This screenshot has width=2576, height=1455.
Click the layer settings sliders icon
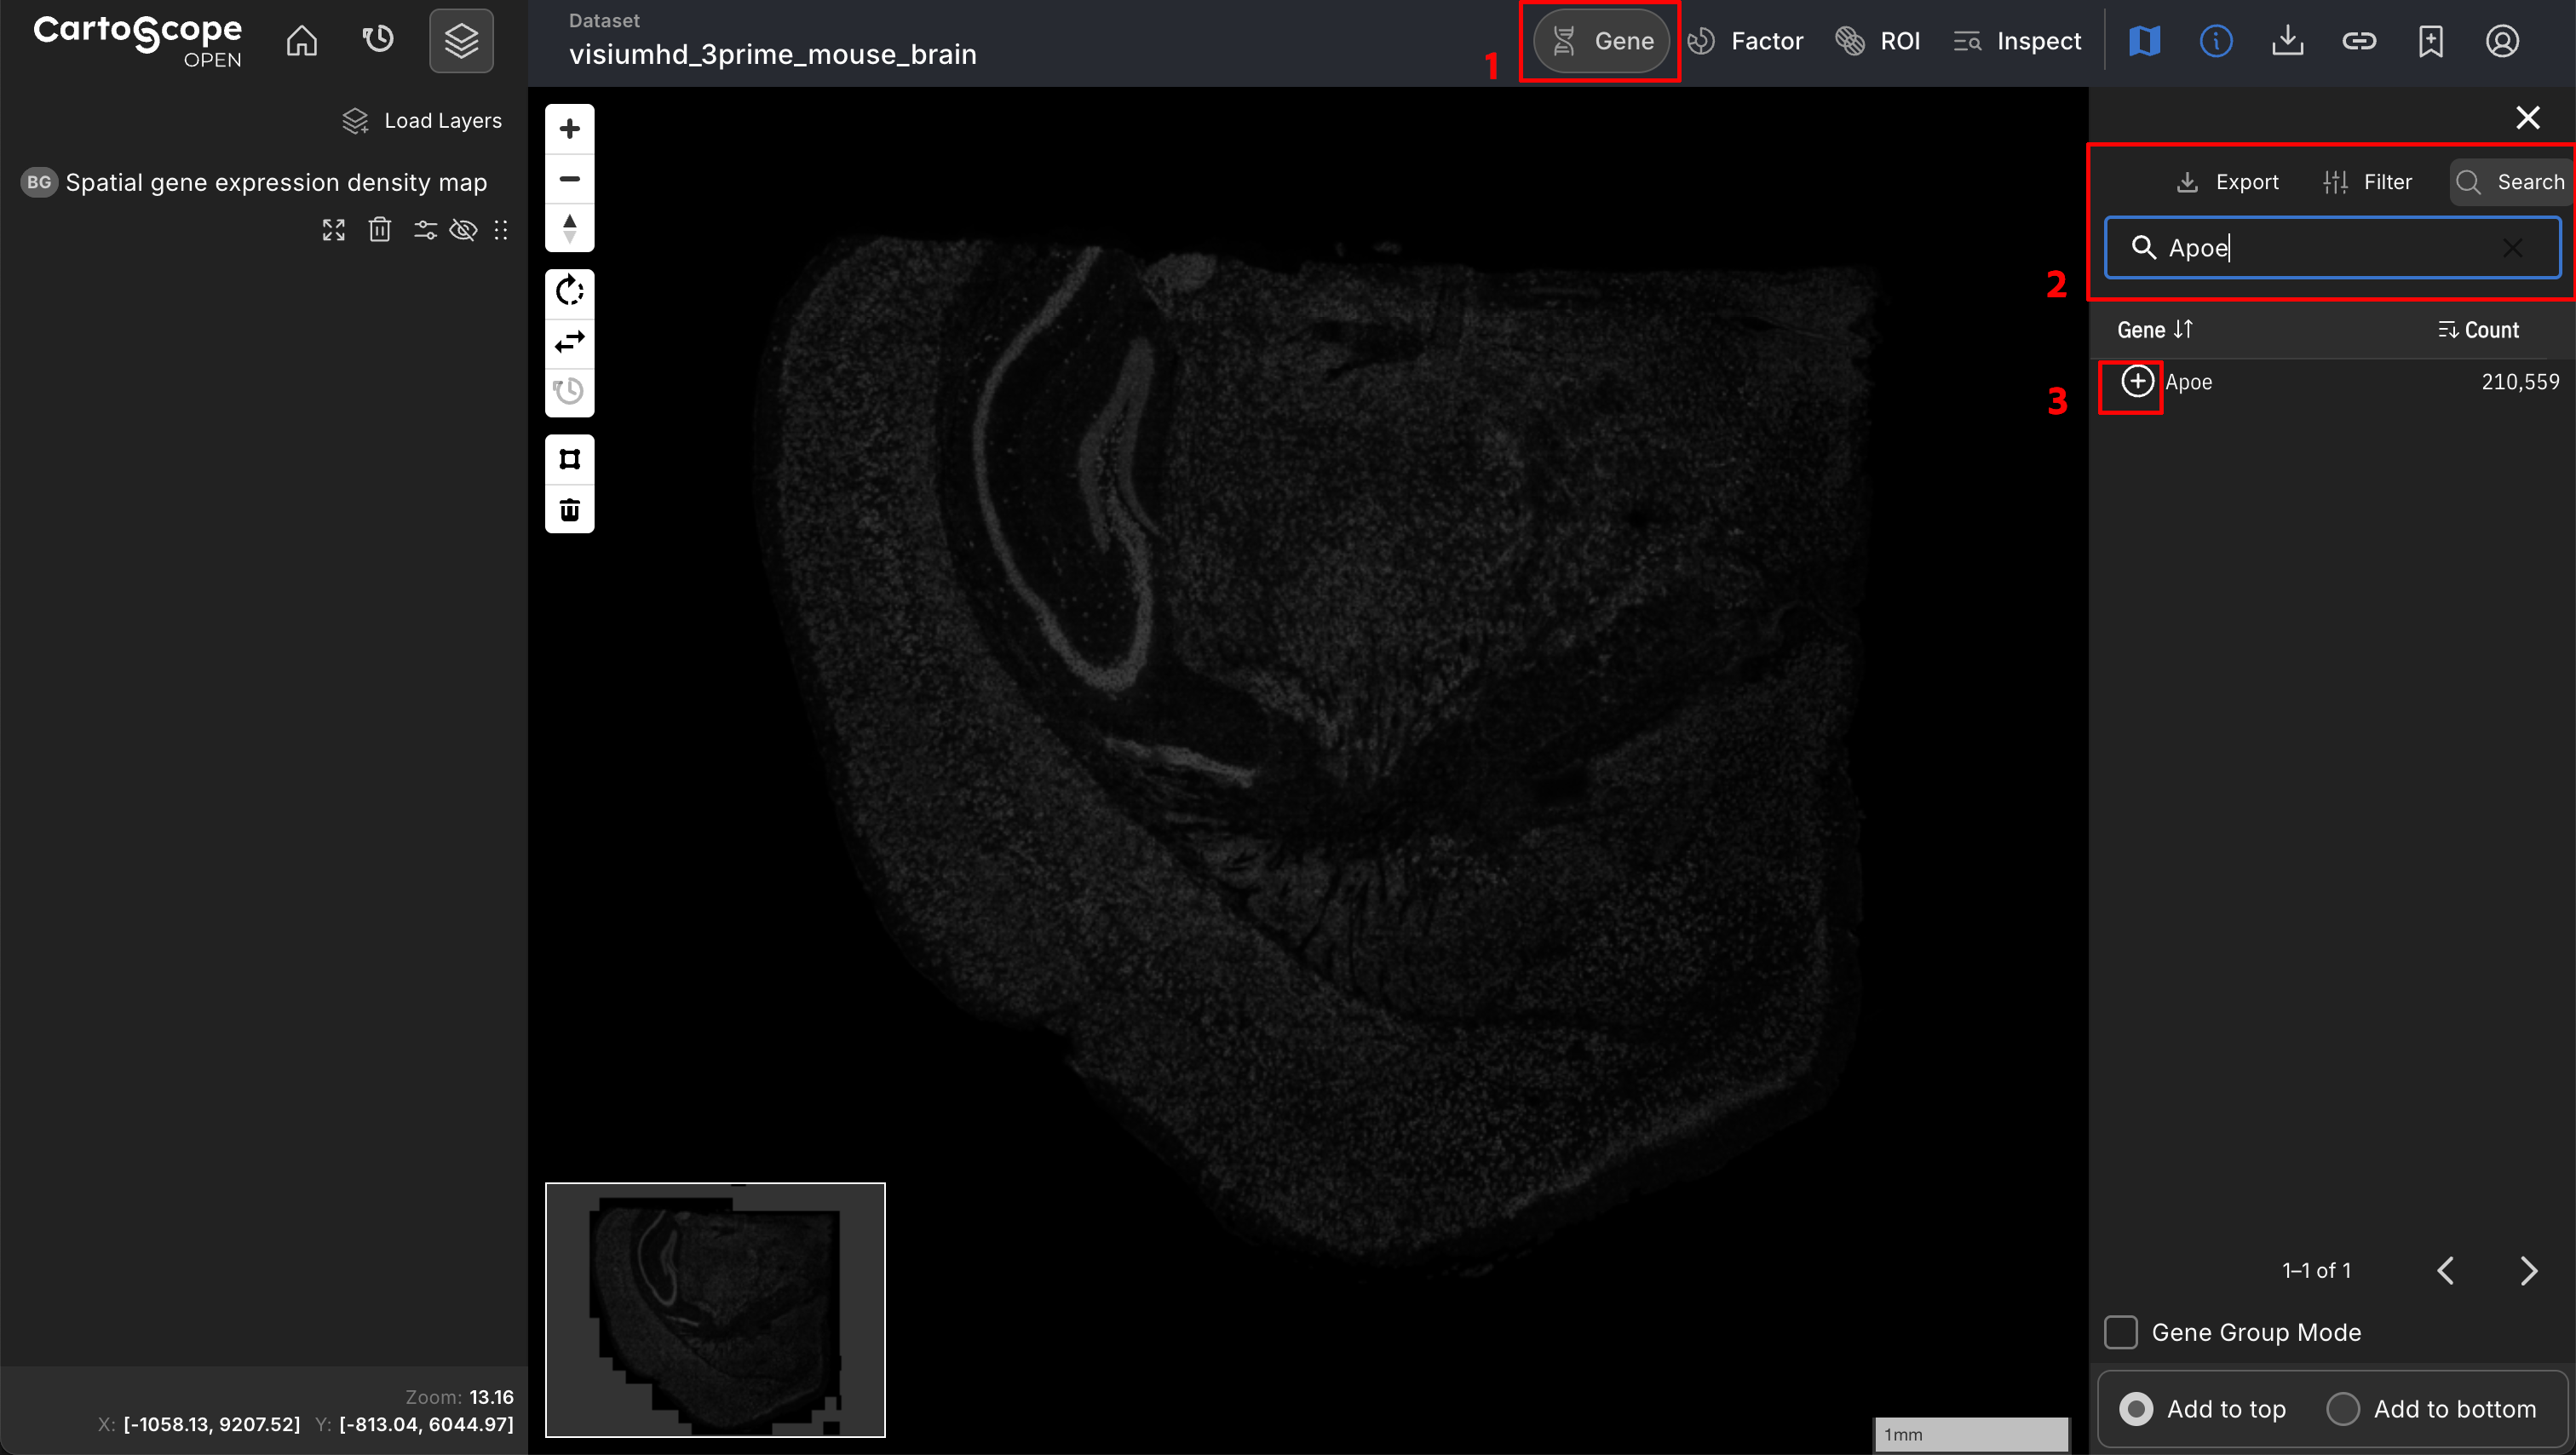(x=425, y=231)
